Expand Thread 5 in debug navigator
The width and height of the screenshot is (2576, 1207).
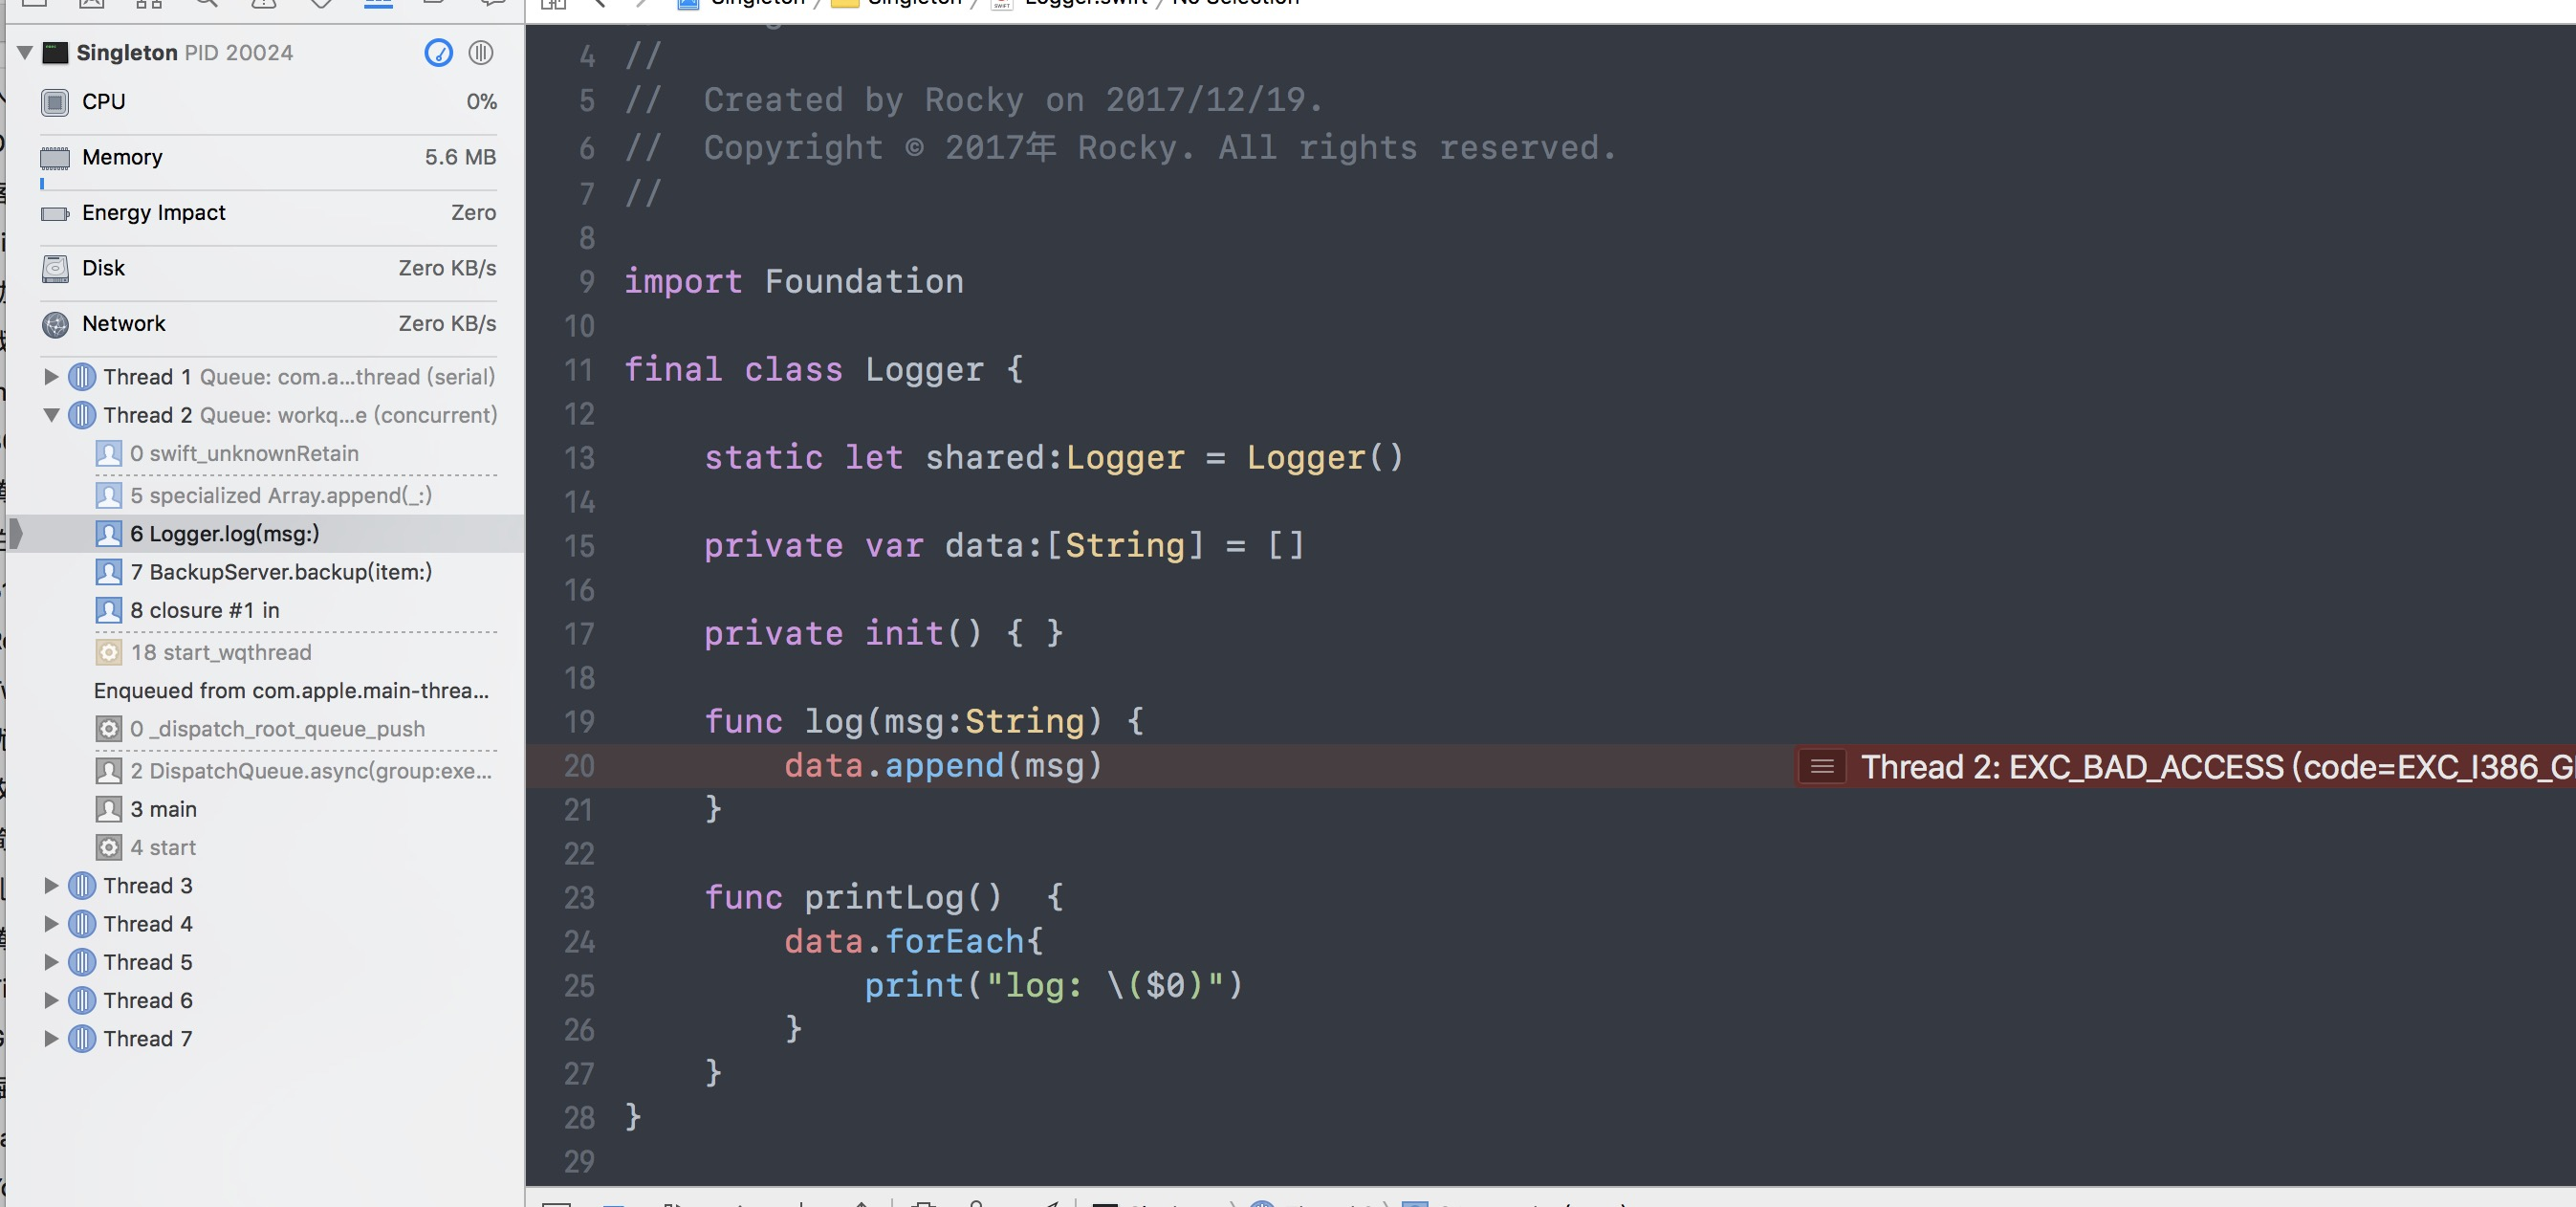pos(51,962)
